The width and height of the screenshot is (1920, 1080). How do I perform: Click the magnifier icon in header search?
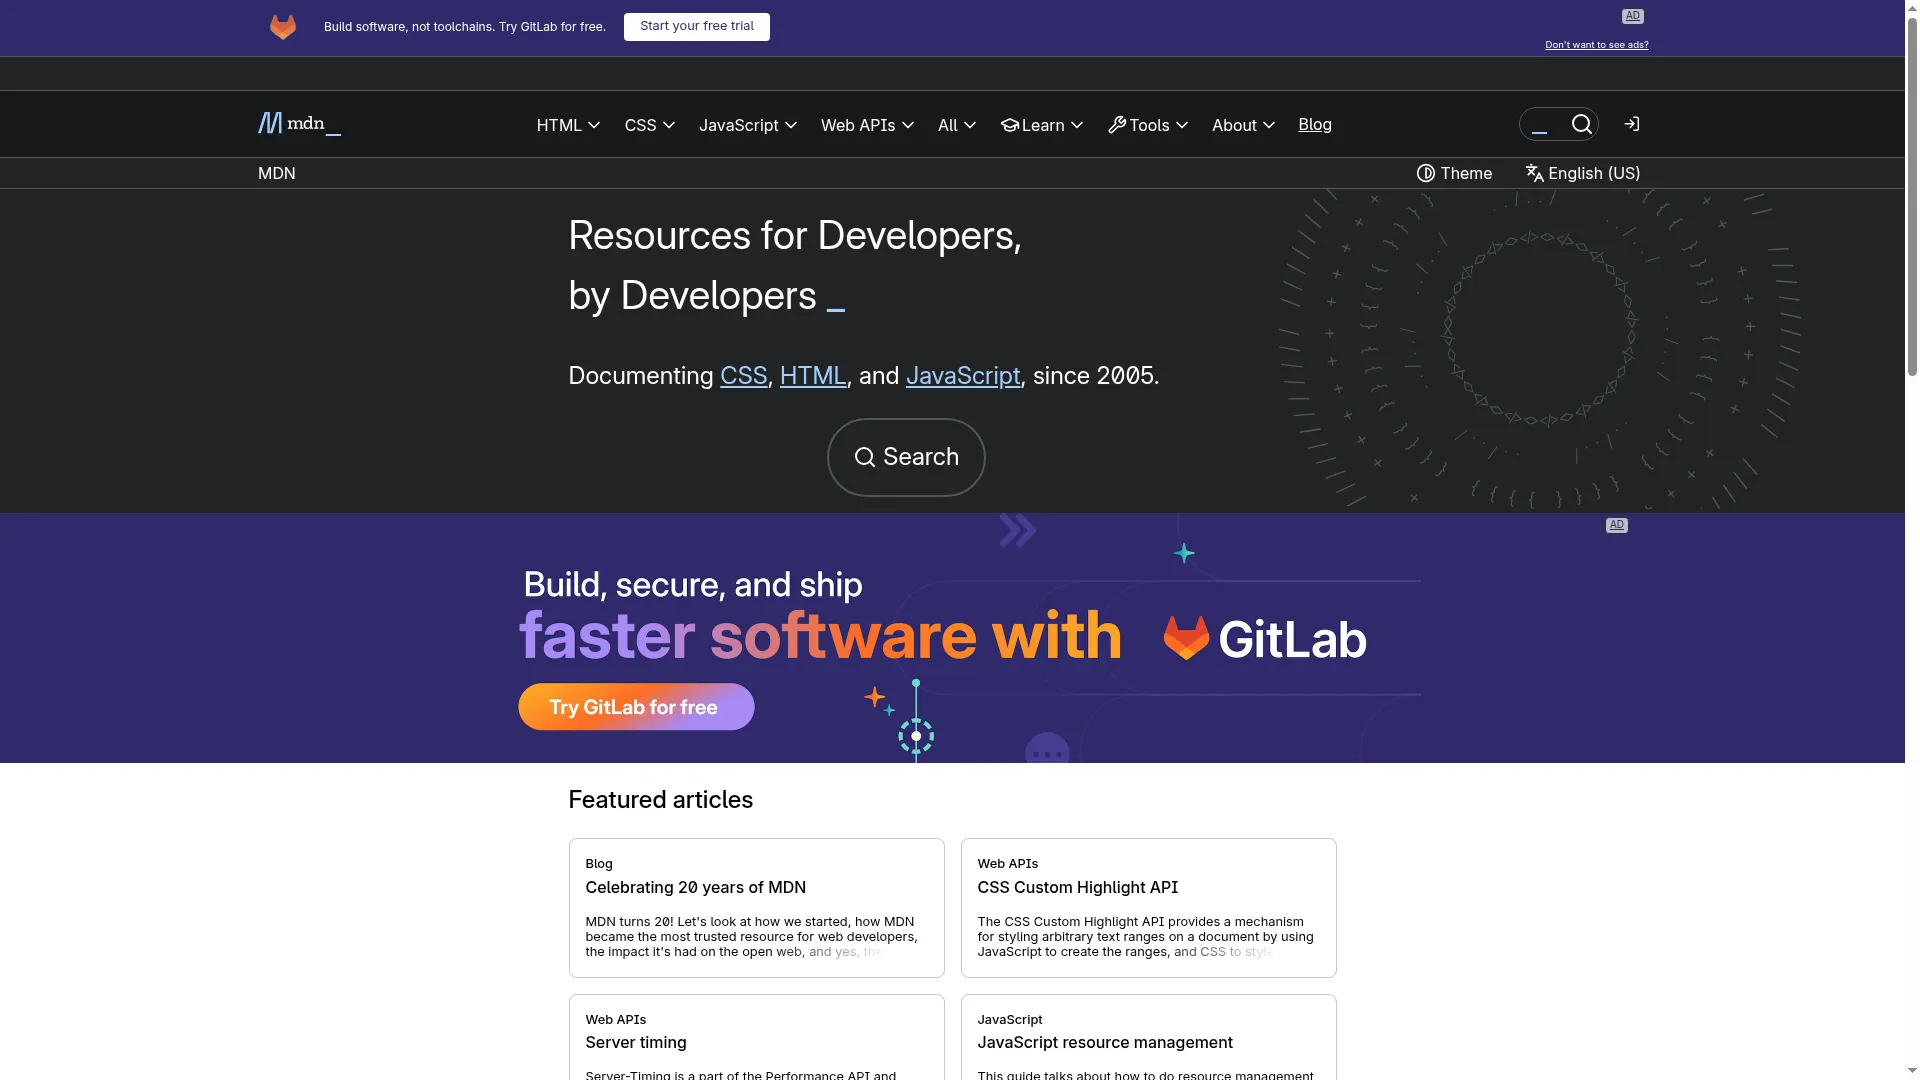click(x=1581, y=124)
